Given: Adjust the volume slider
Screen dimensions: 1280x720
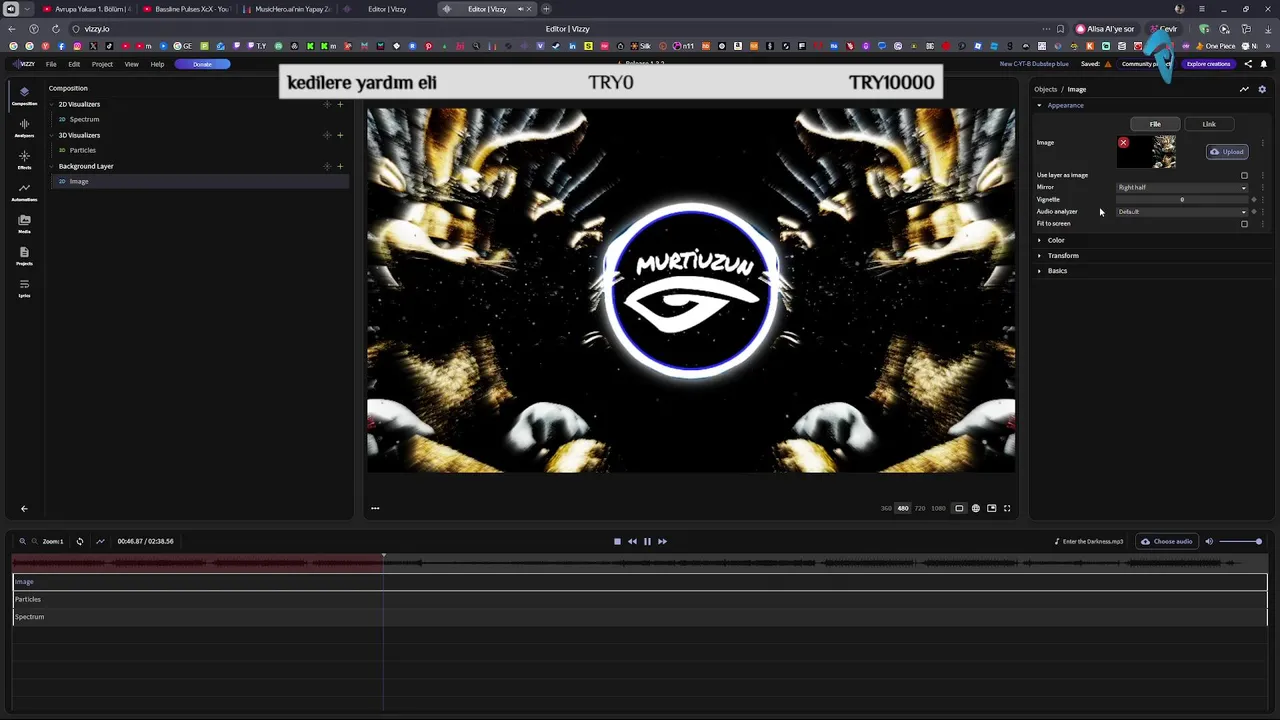Looking at the screenshot, I should pyautogui.click(x=1241, y=541).
